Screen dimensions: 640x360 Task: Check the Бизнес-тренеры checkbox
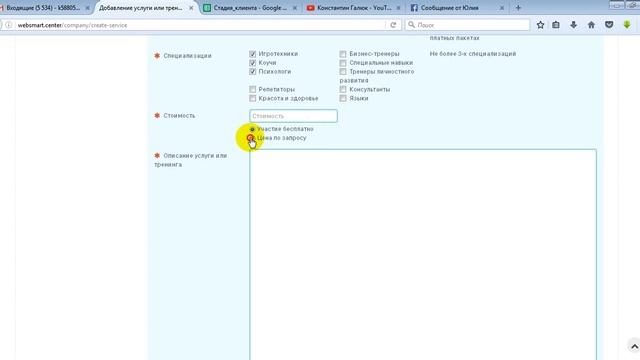coord(343,54)
